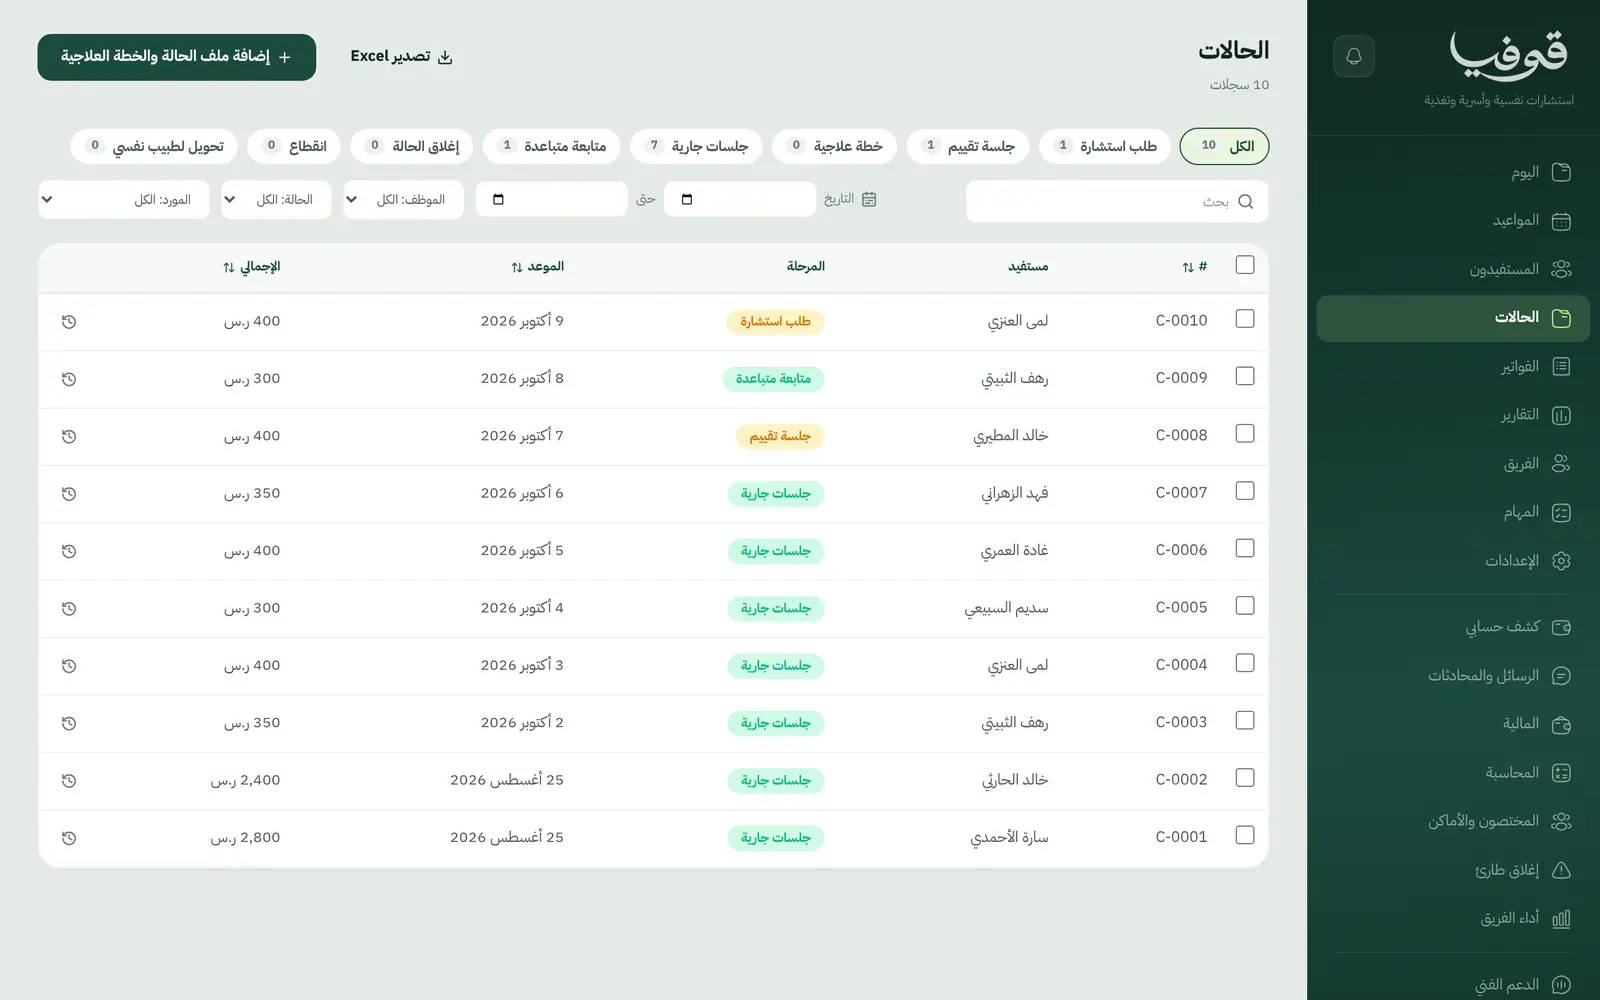Open the المالية finance page

click(x=1453, y=724)
